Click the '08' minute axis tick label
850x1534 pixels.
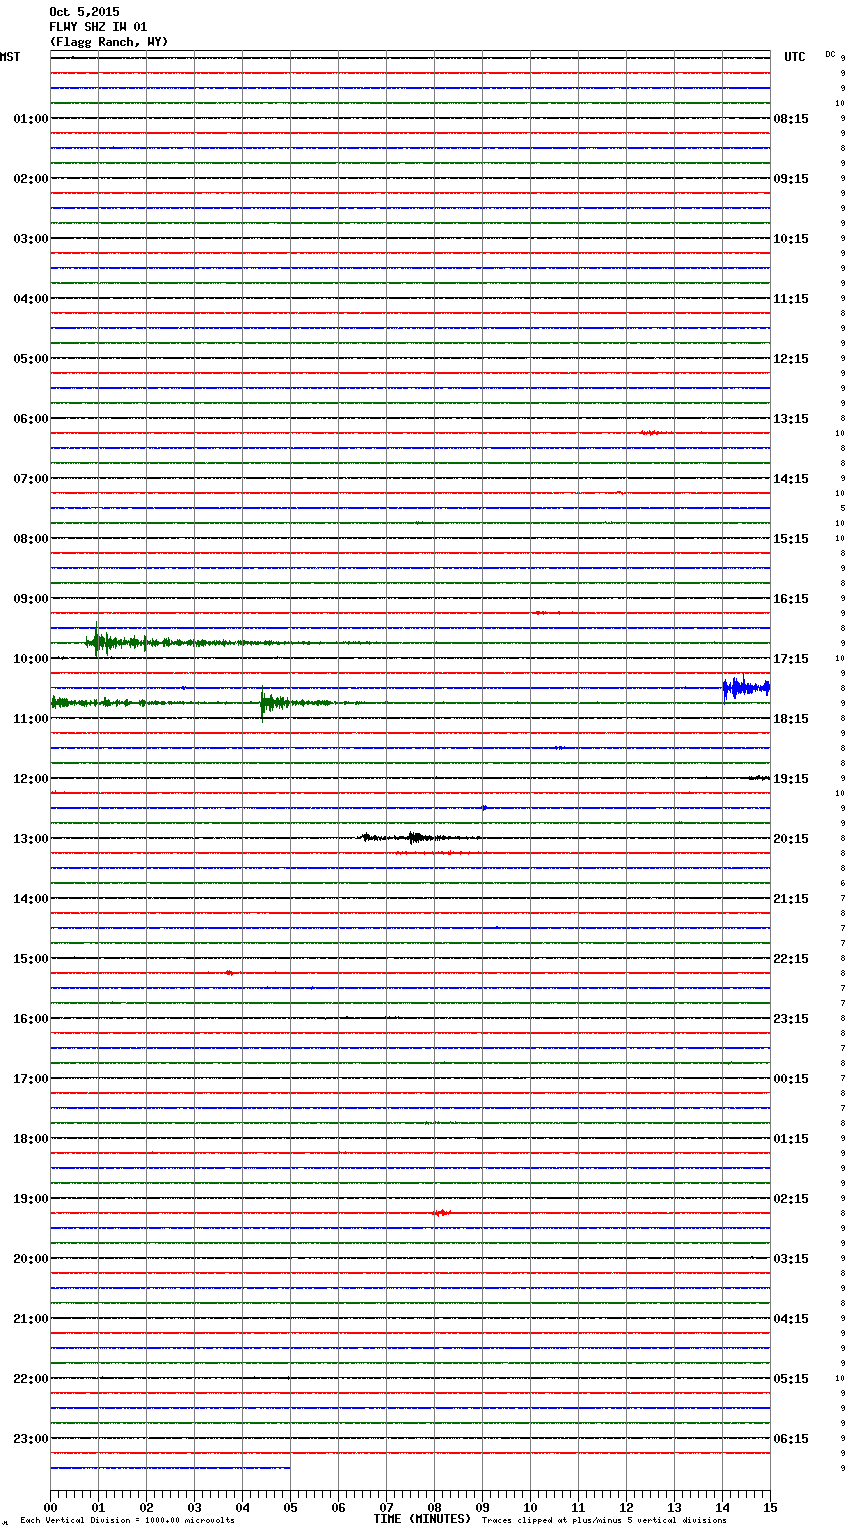[x=434, y=1508]
